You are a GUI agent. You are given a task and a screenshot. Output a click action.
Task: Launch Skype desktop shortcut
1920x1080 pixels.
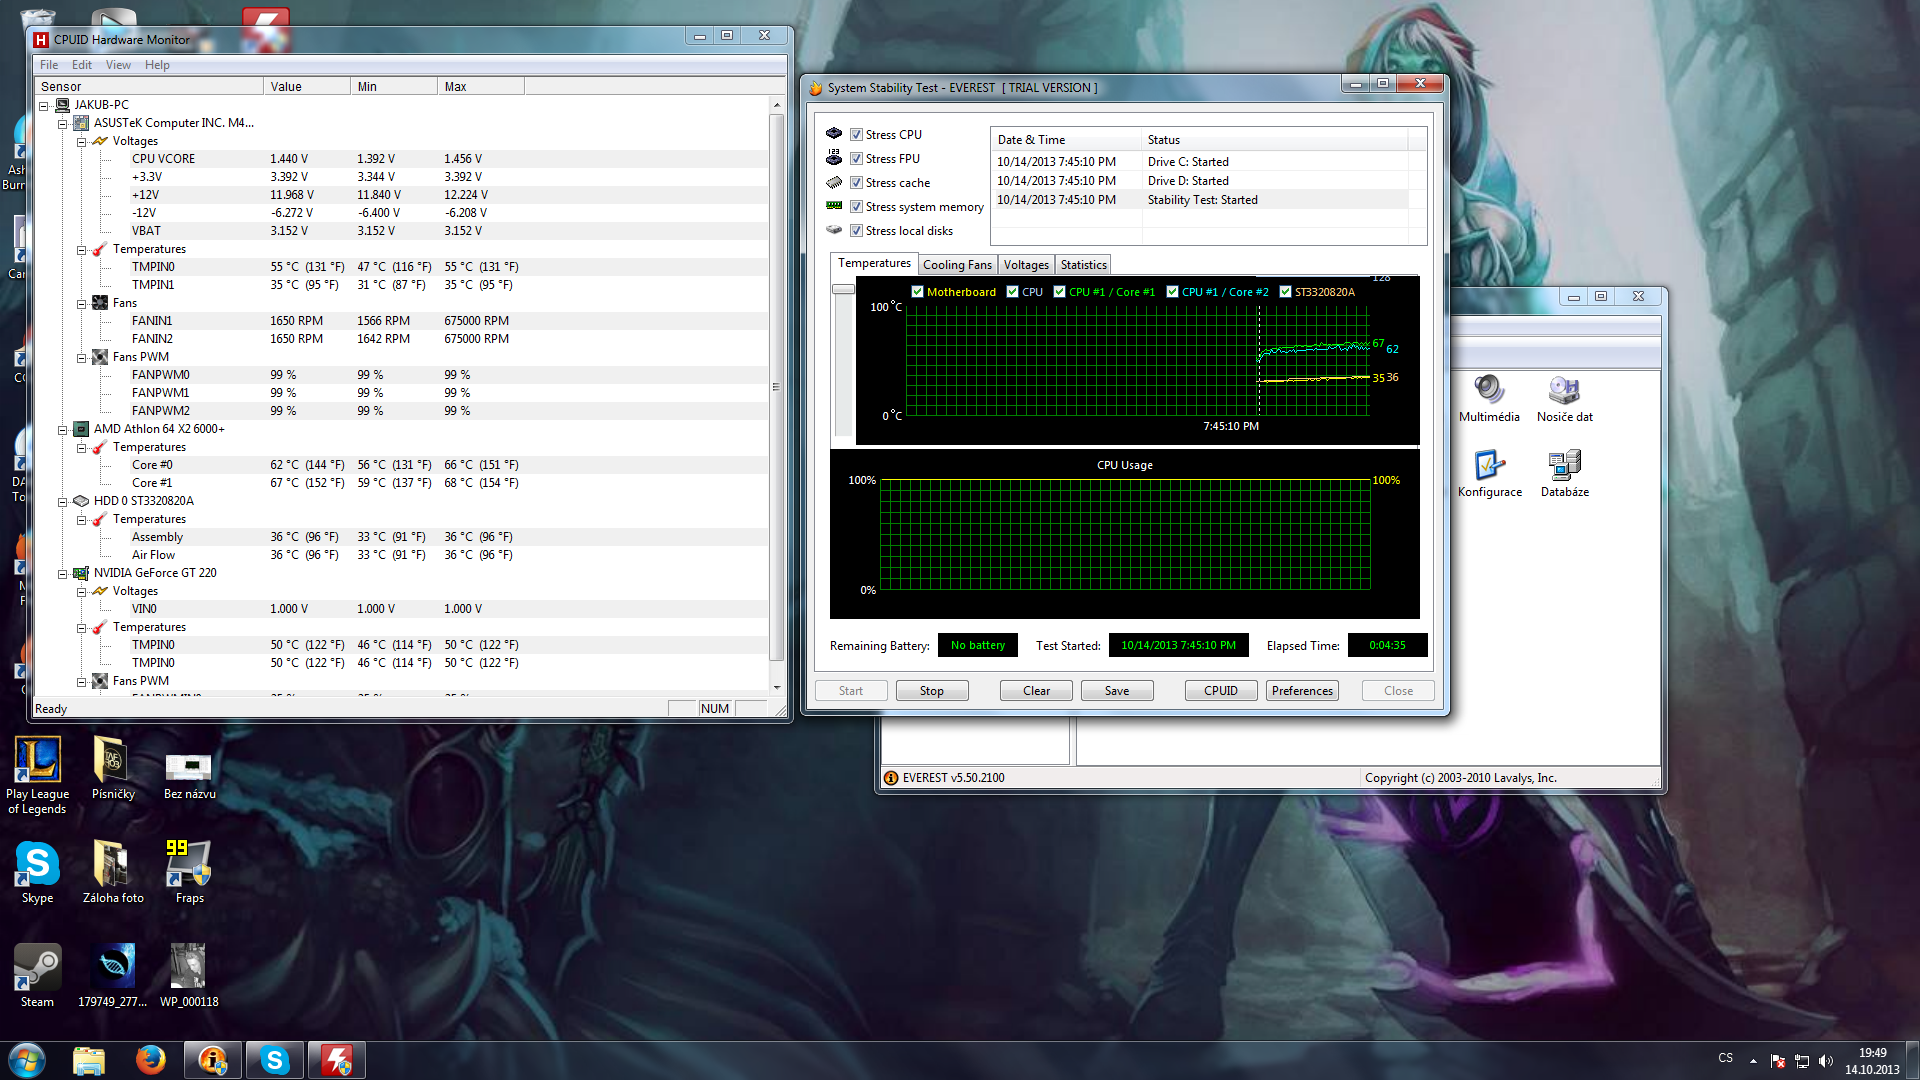click(37, 872)
